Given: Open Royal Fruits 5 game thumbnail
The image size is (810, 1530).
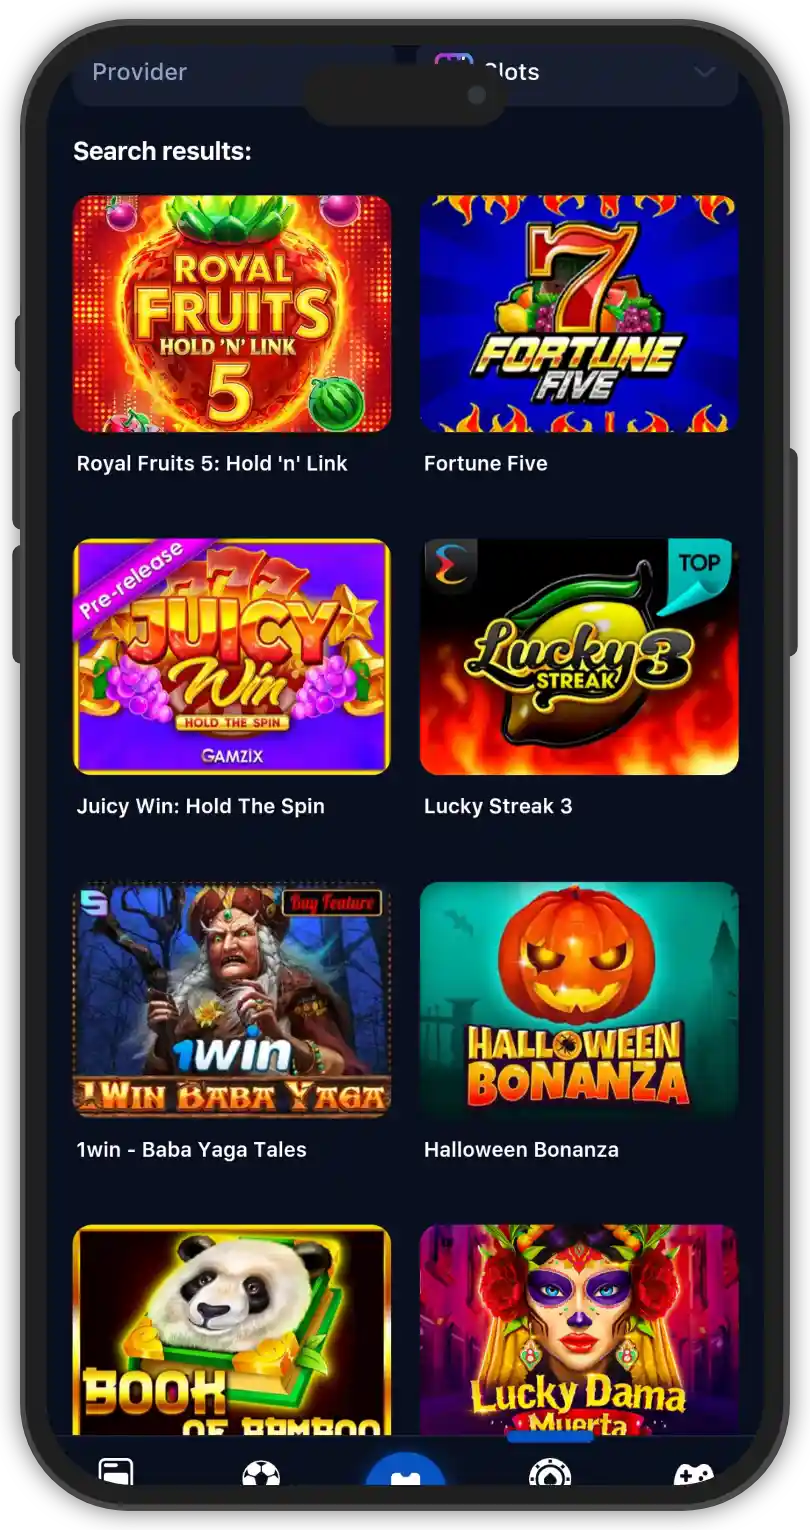Looking at the screenshot, I should click(x=232, y=314).
